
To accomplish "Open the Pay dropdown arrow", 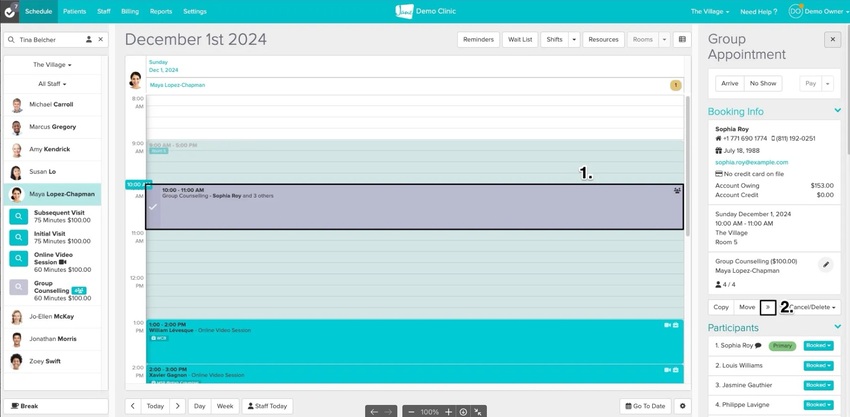I will (827, 84).
